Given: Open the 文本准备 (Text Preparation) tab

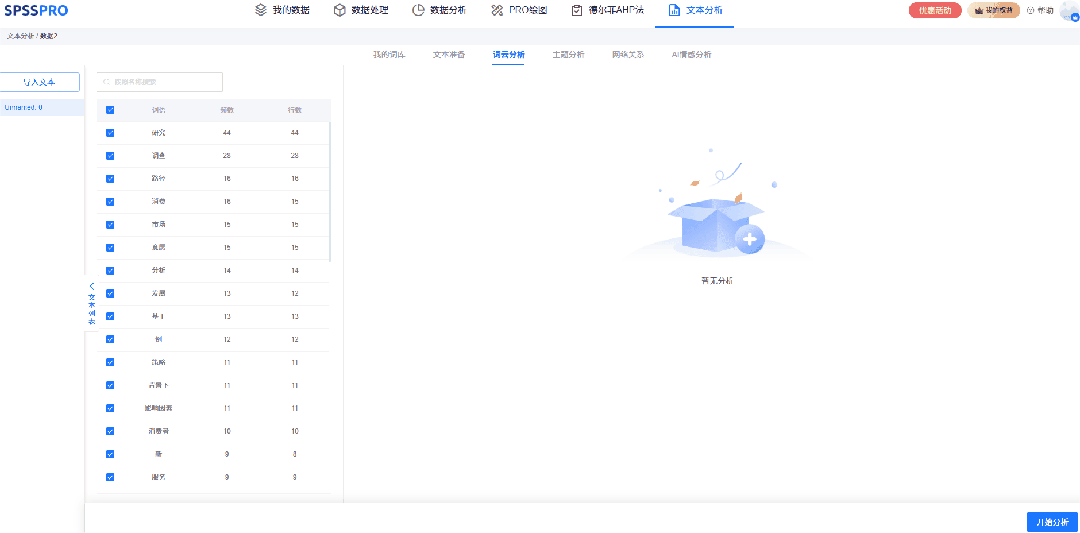Looking at the screenshot, I should [448, 55].
